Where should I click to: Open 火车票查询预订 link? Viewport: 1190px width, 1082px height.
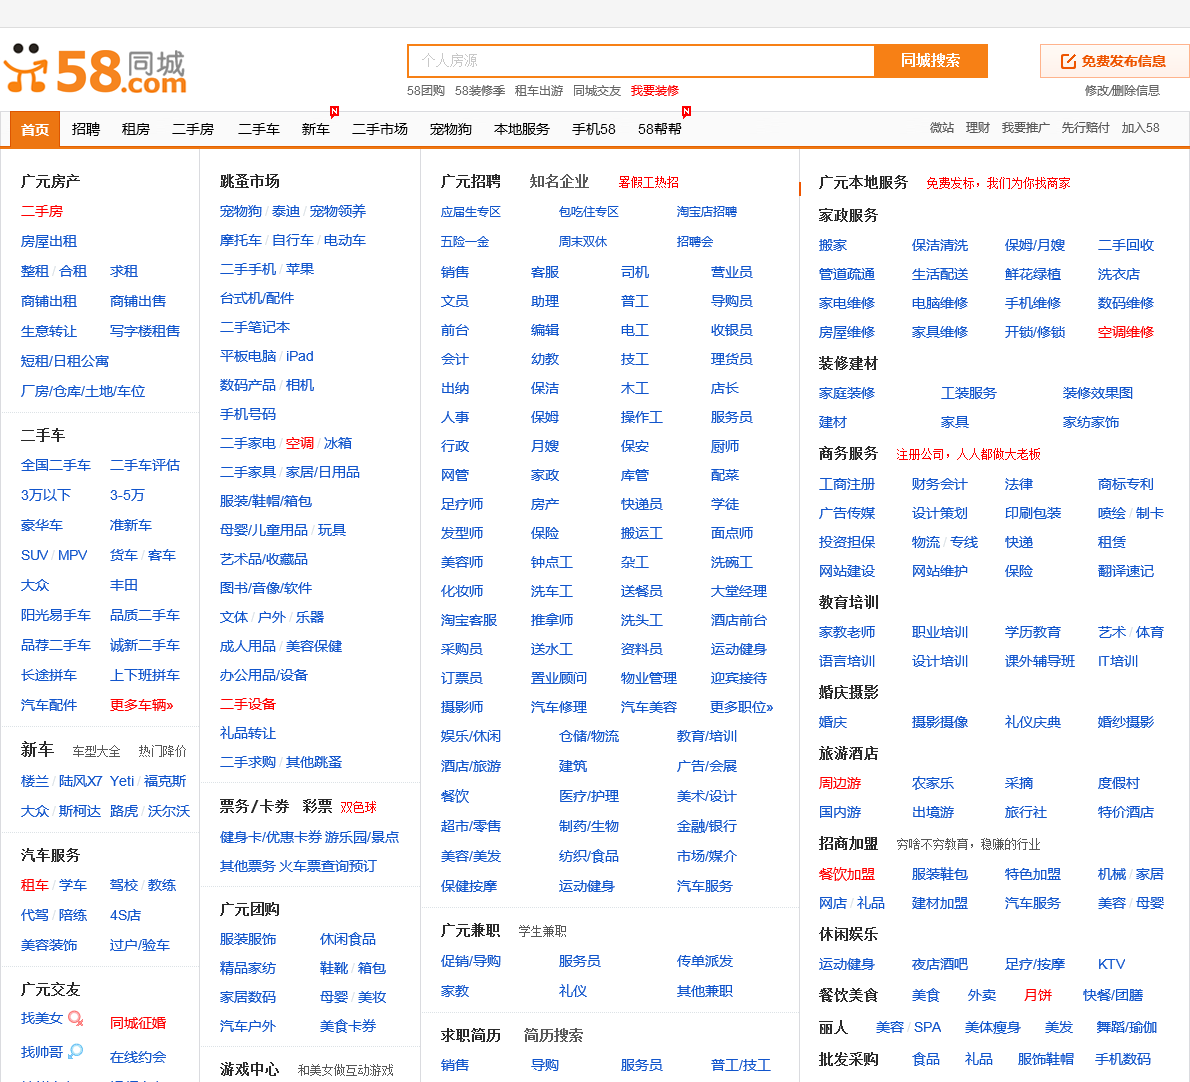(x=326, y=867)
